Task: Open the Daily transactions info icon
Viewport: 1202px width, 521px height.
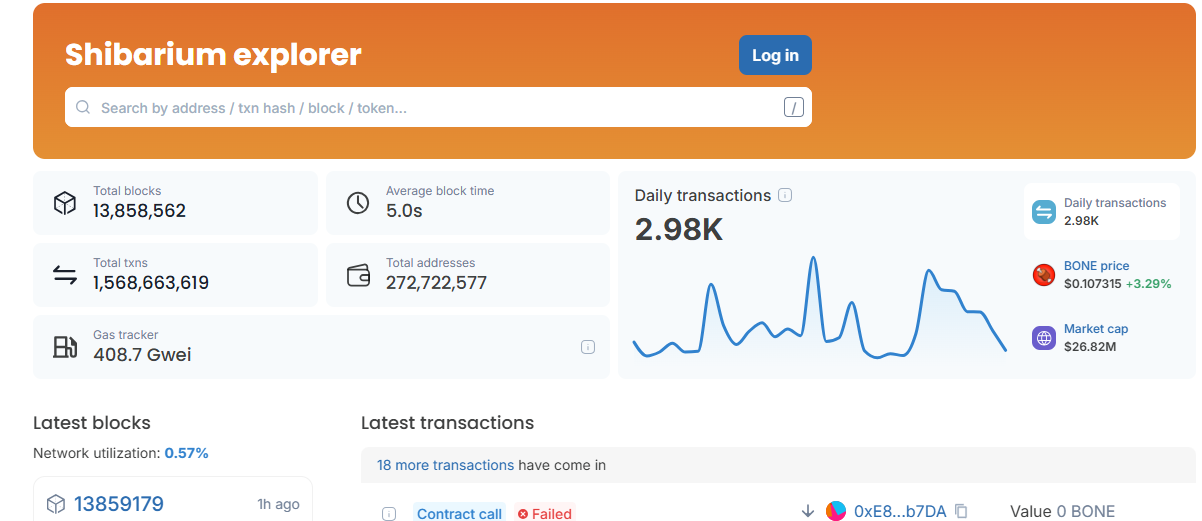Action: pos(785,195)
